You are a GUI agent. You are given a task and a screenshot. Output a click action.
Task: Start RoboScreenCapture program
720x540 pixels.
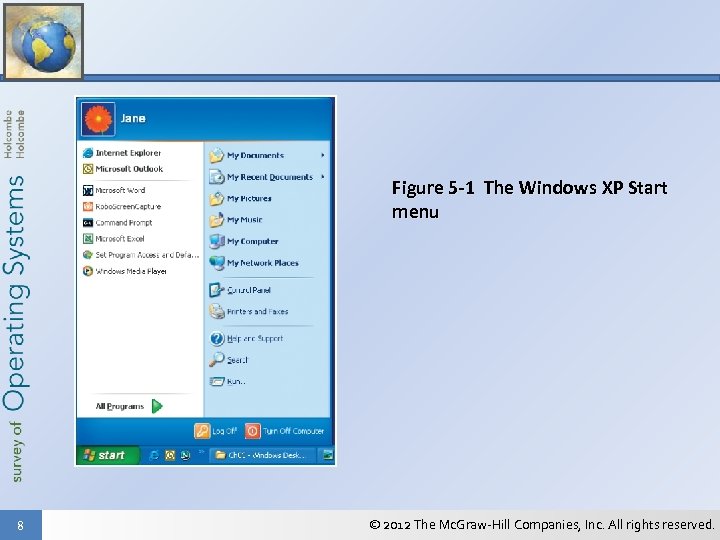(x=122, y=207)
